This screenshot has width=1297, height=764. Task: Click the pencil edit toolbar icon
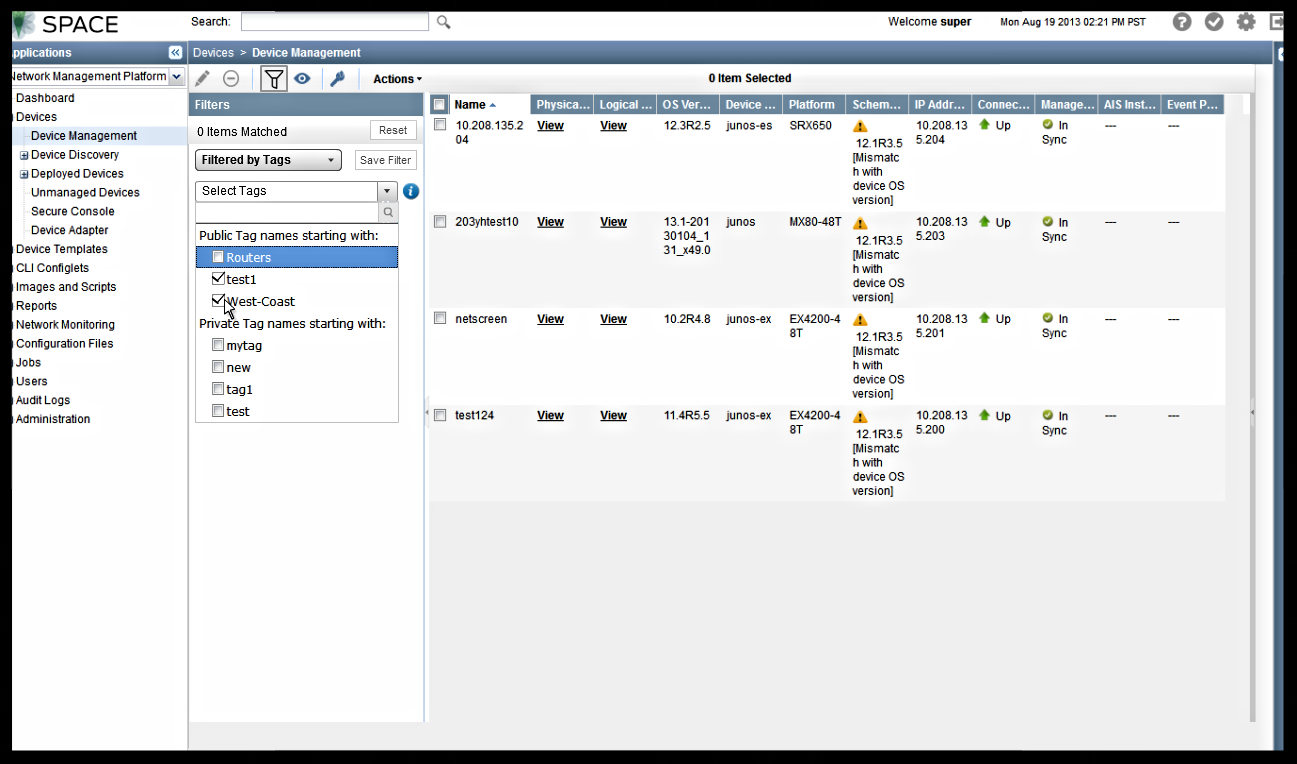[x=202, y=78]
